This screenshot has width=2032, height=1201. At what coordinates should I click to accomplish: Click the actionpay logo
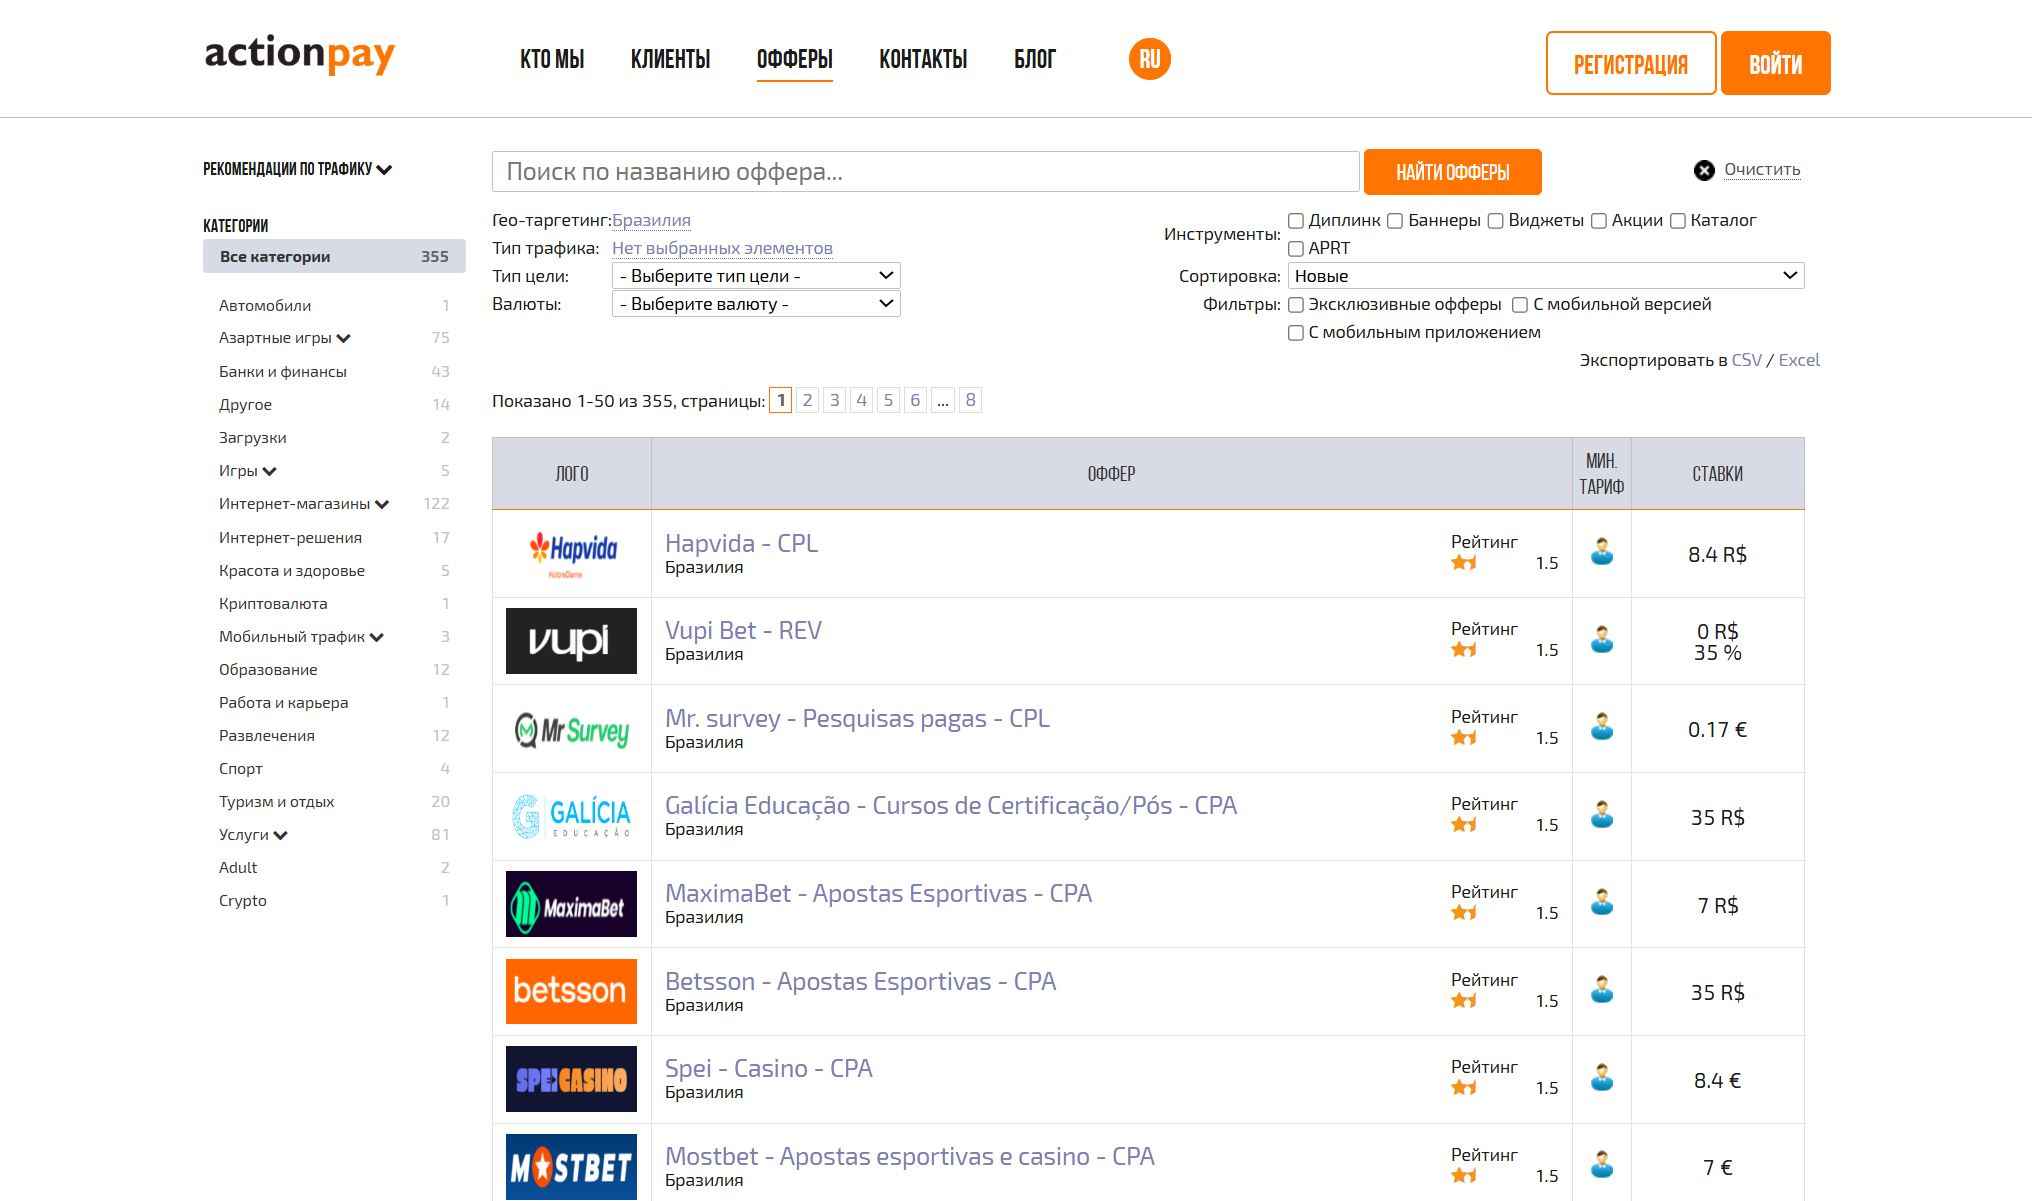(300, 55)
